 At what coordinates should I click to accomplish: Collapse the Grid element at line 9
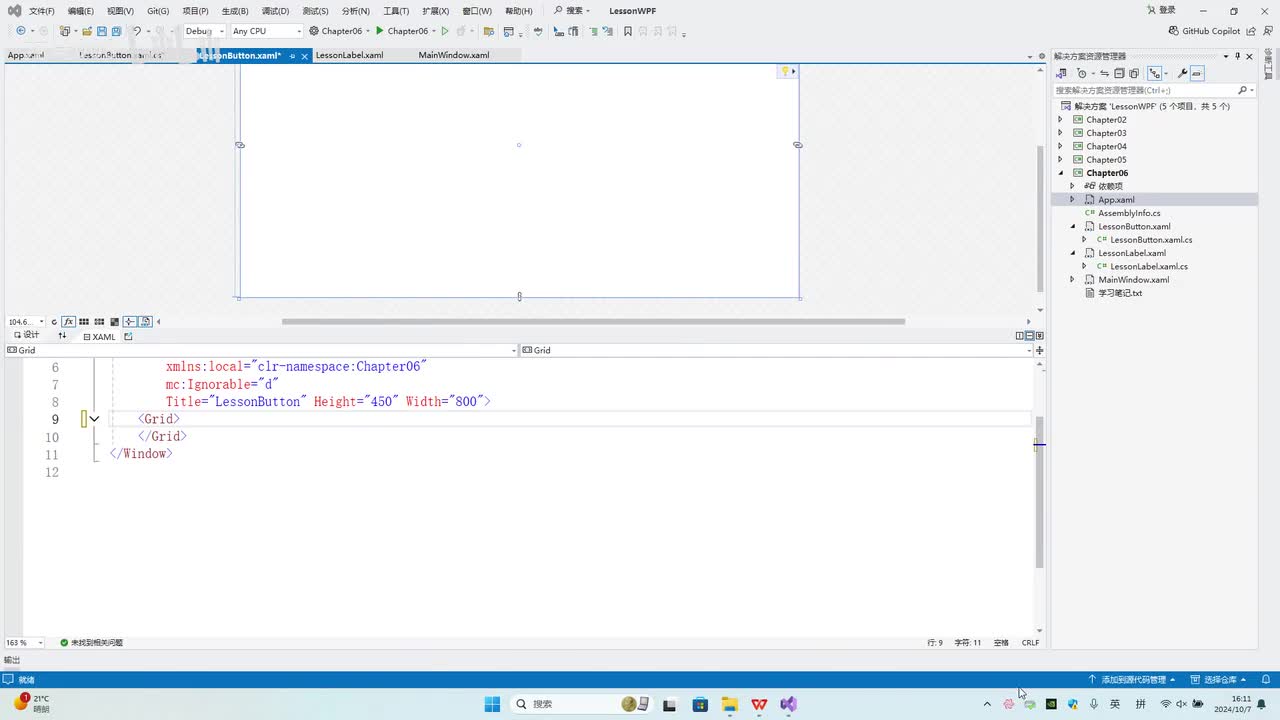click(95, 420)
